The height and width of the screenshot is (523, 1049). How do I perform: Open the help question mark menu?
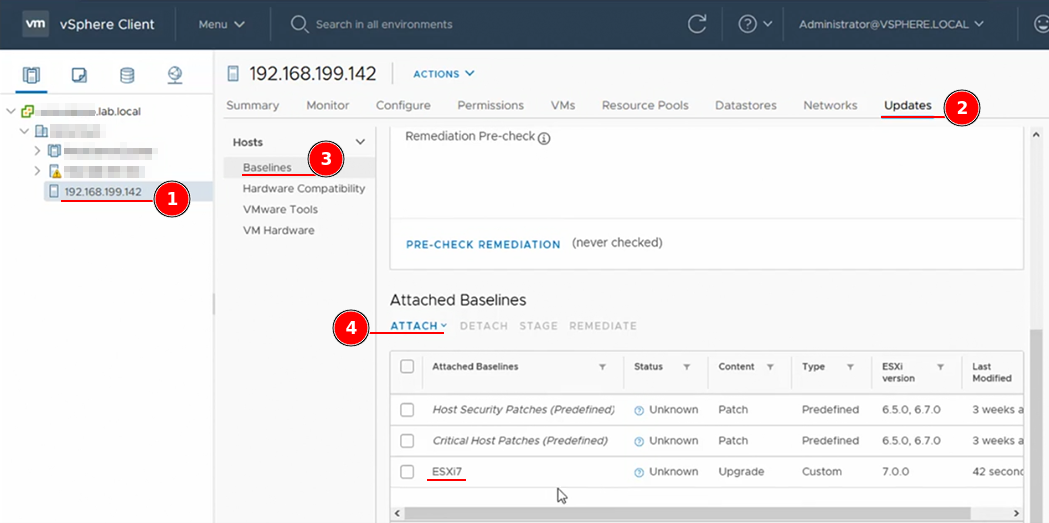pos(747,24)
